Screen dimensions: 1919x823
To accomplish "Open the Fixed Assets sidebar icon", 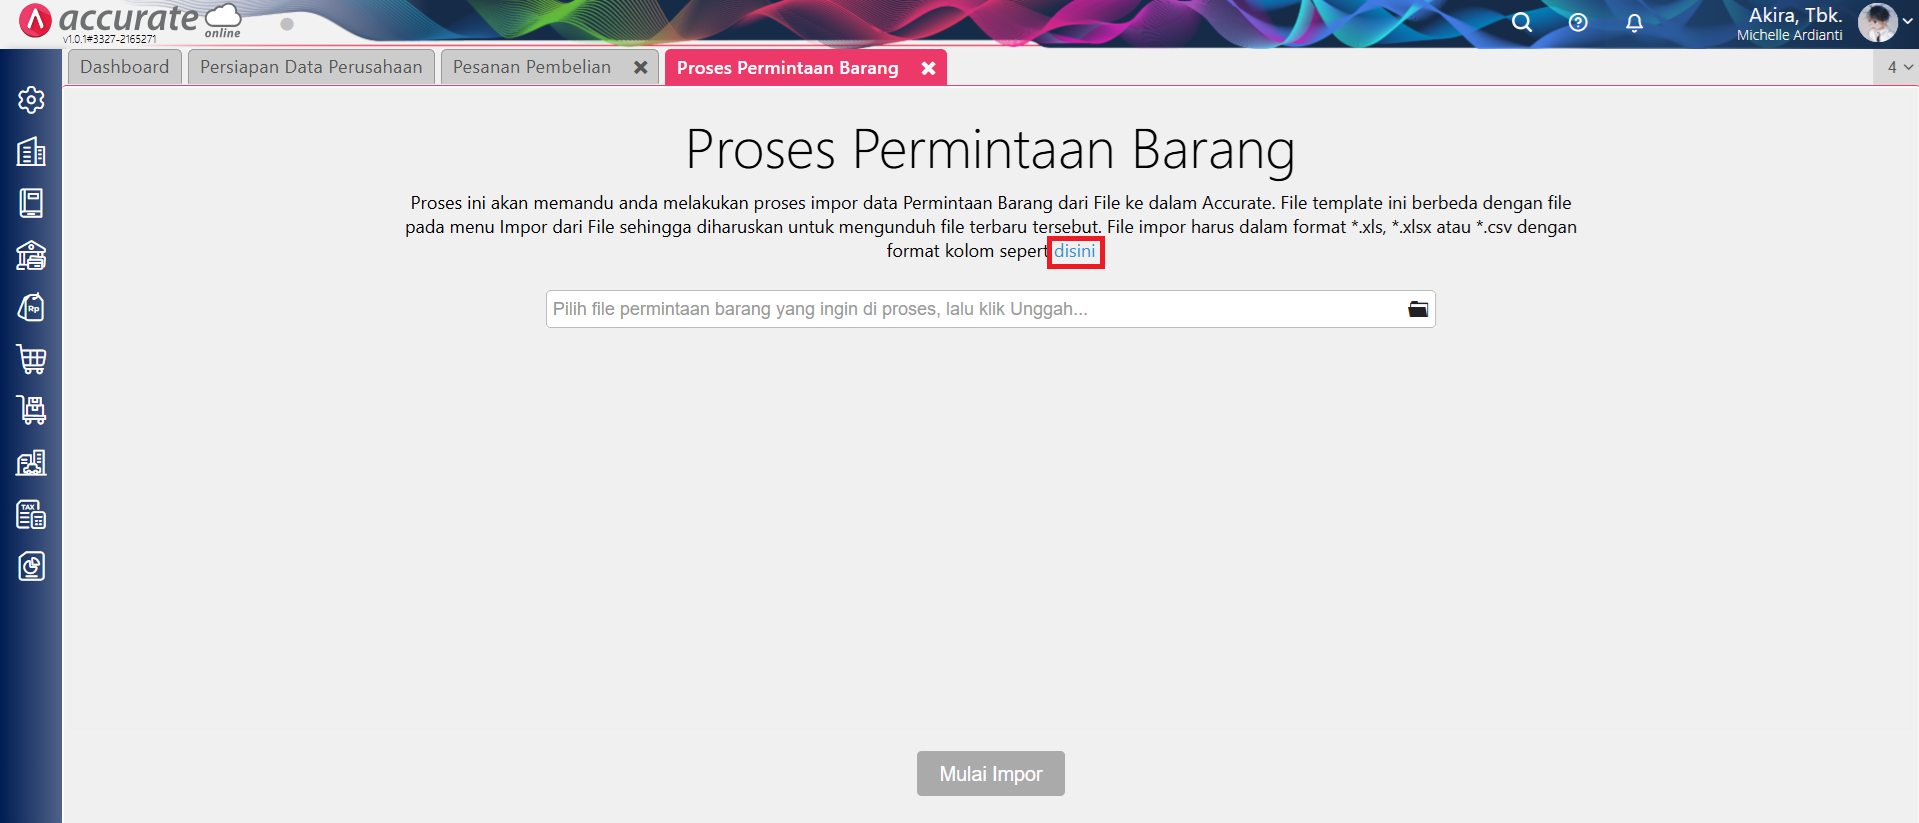I will [31, 463].
